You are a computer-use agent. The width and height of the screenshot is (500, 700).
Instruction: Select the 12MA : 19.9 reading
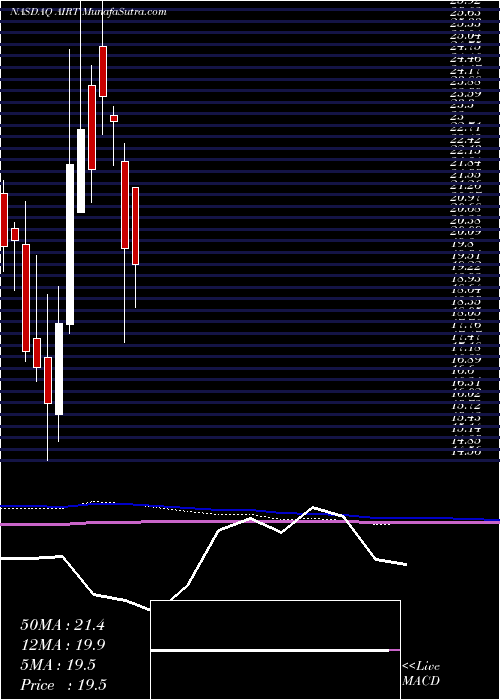tap(62, 645)
